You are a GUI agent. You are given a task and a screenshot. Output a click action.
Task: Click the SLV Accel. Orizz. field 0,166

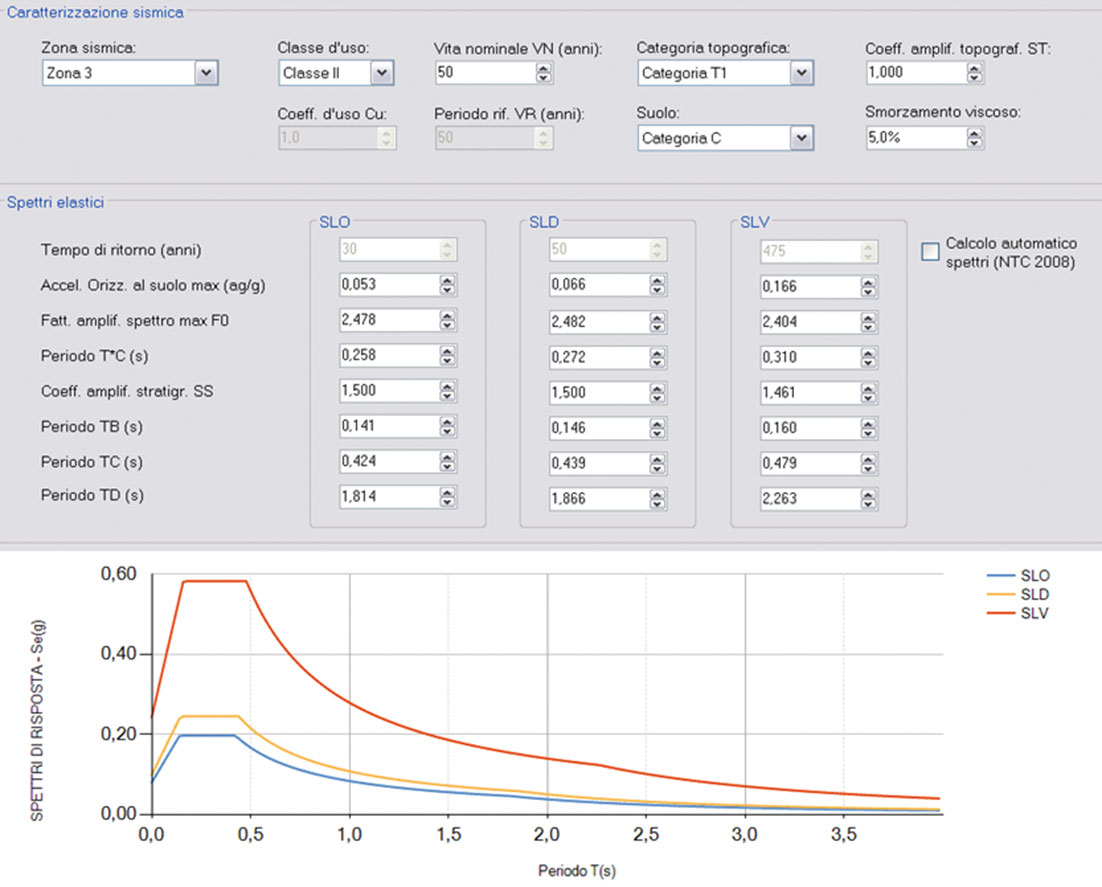click(810, 287)
